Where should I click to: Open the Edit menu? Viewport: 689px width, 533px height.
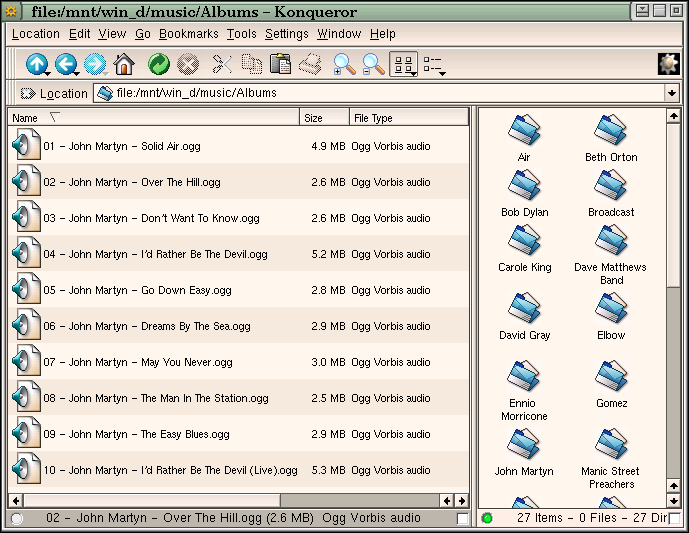[x=79, y=34]
